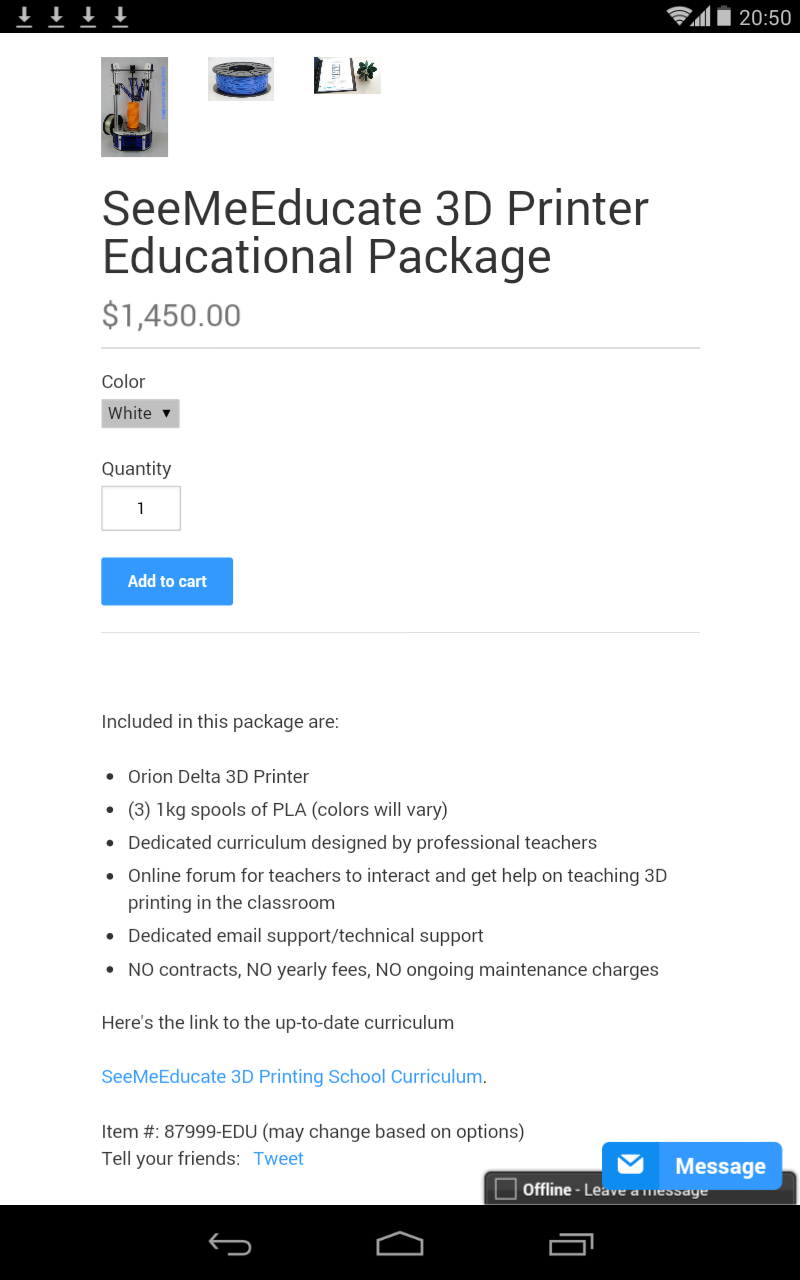This screenshot has width=800, height=1280.
Task: Open the Android recent apps icon
Action: [x=571, y=1244]
